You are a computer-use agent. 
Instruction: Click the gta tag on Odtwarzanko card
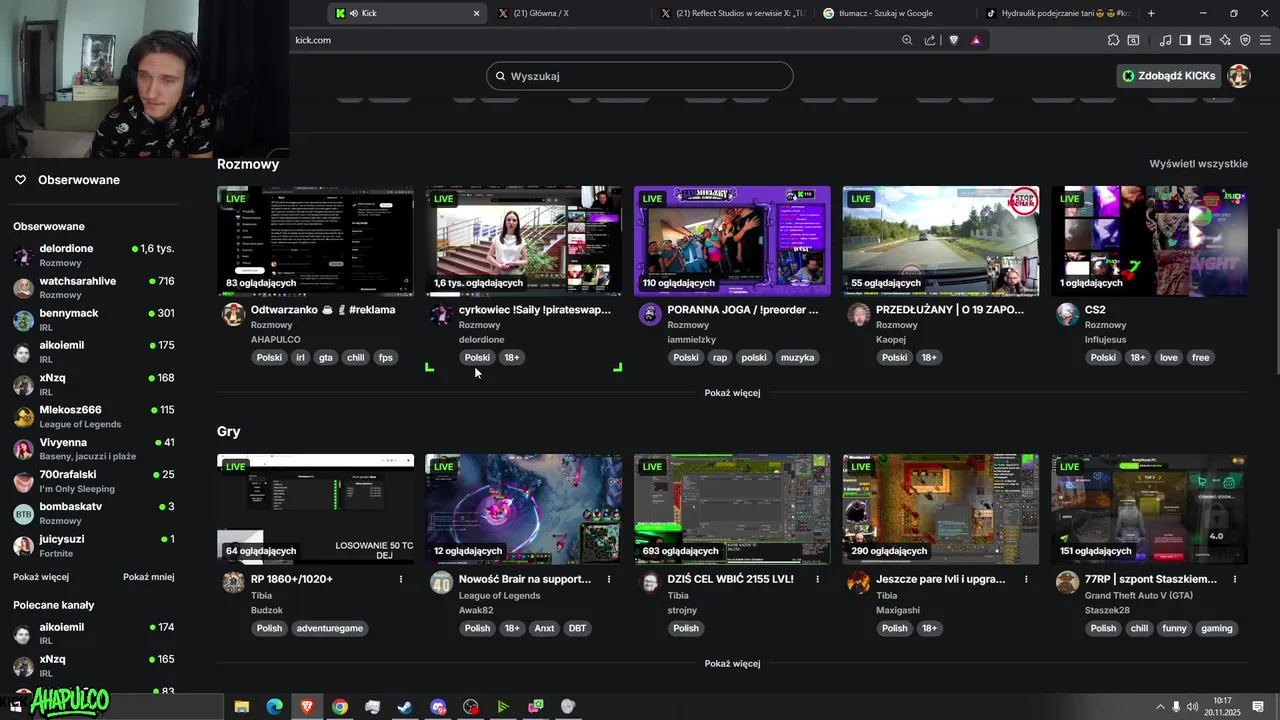tap(326, 357)
